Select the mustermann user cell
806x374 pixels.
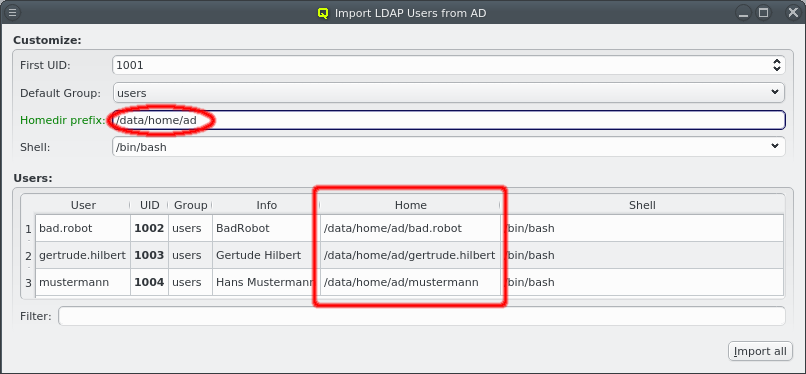point(83,282)
